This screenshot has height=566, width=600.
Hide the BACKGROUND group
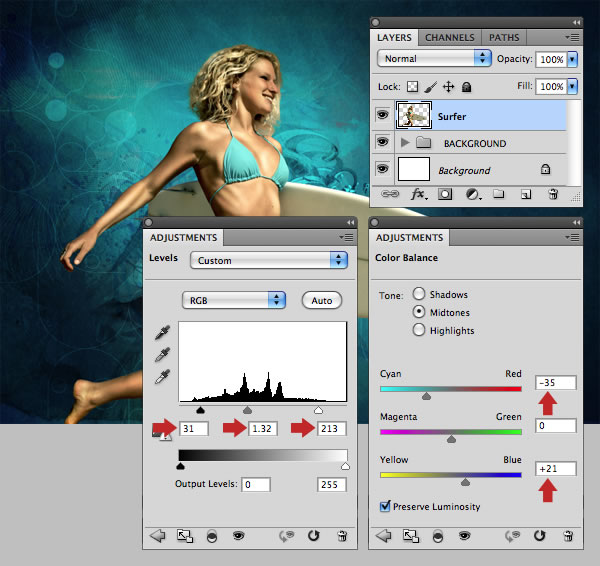(382, 142)
